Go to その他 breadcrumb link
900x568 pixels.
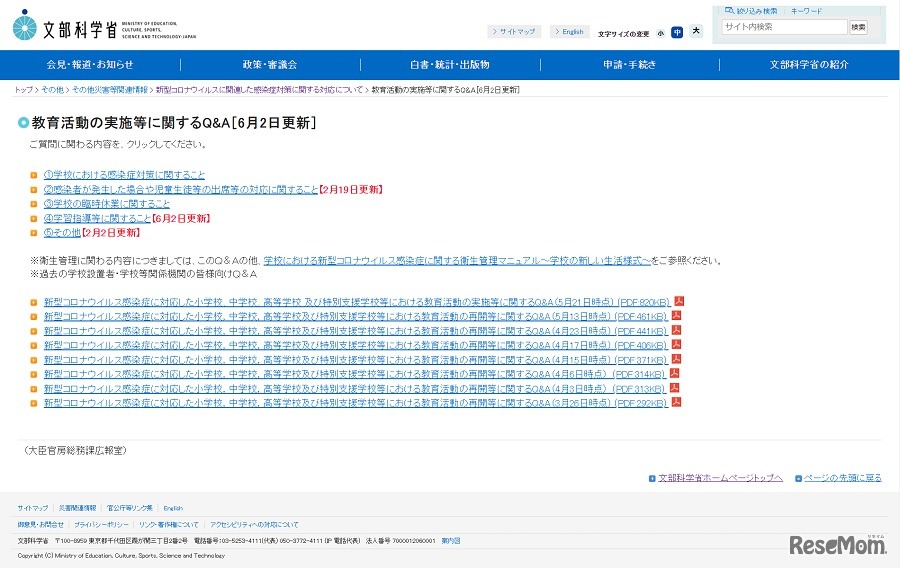click(x=52, y=90)
